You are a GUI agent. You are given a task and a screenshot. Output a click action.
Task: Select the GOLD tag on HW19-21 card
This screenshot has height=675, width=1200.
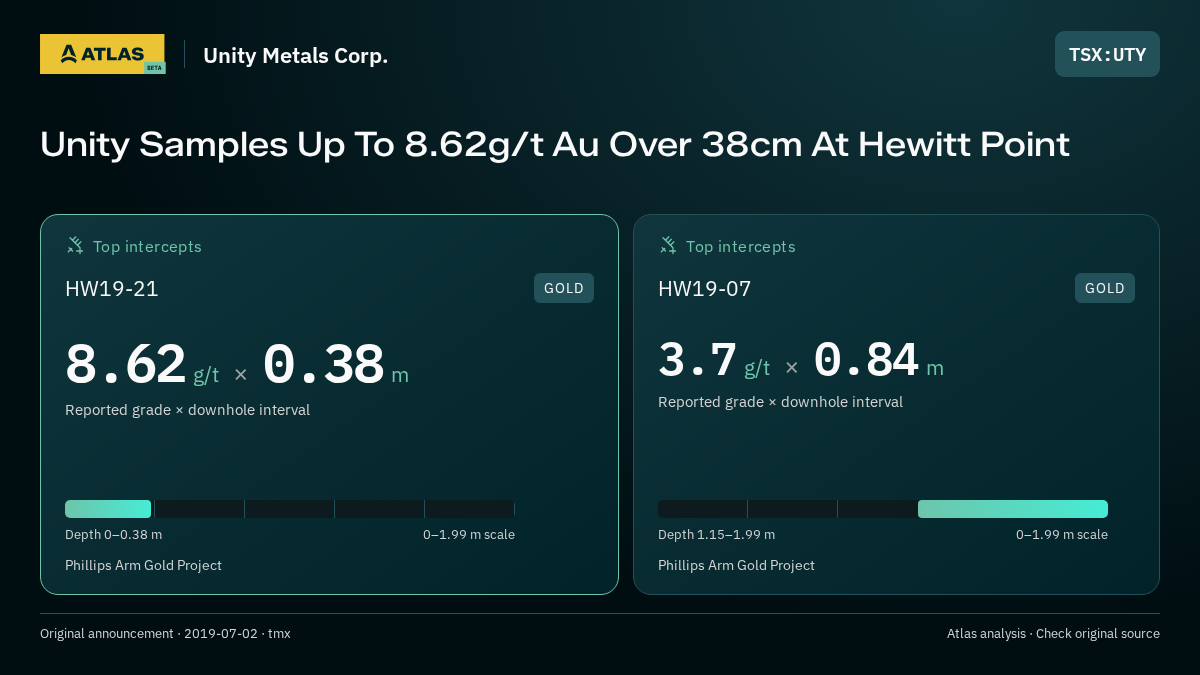pyautogui.click(x=564, y=288)
